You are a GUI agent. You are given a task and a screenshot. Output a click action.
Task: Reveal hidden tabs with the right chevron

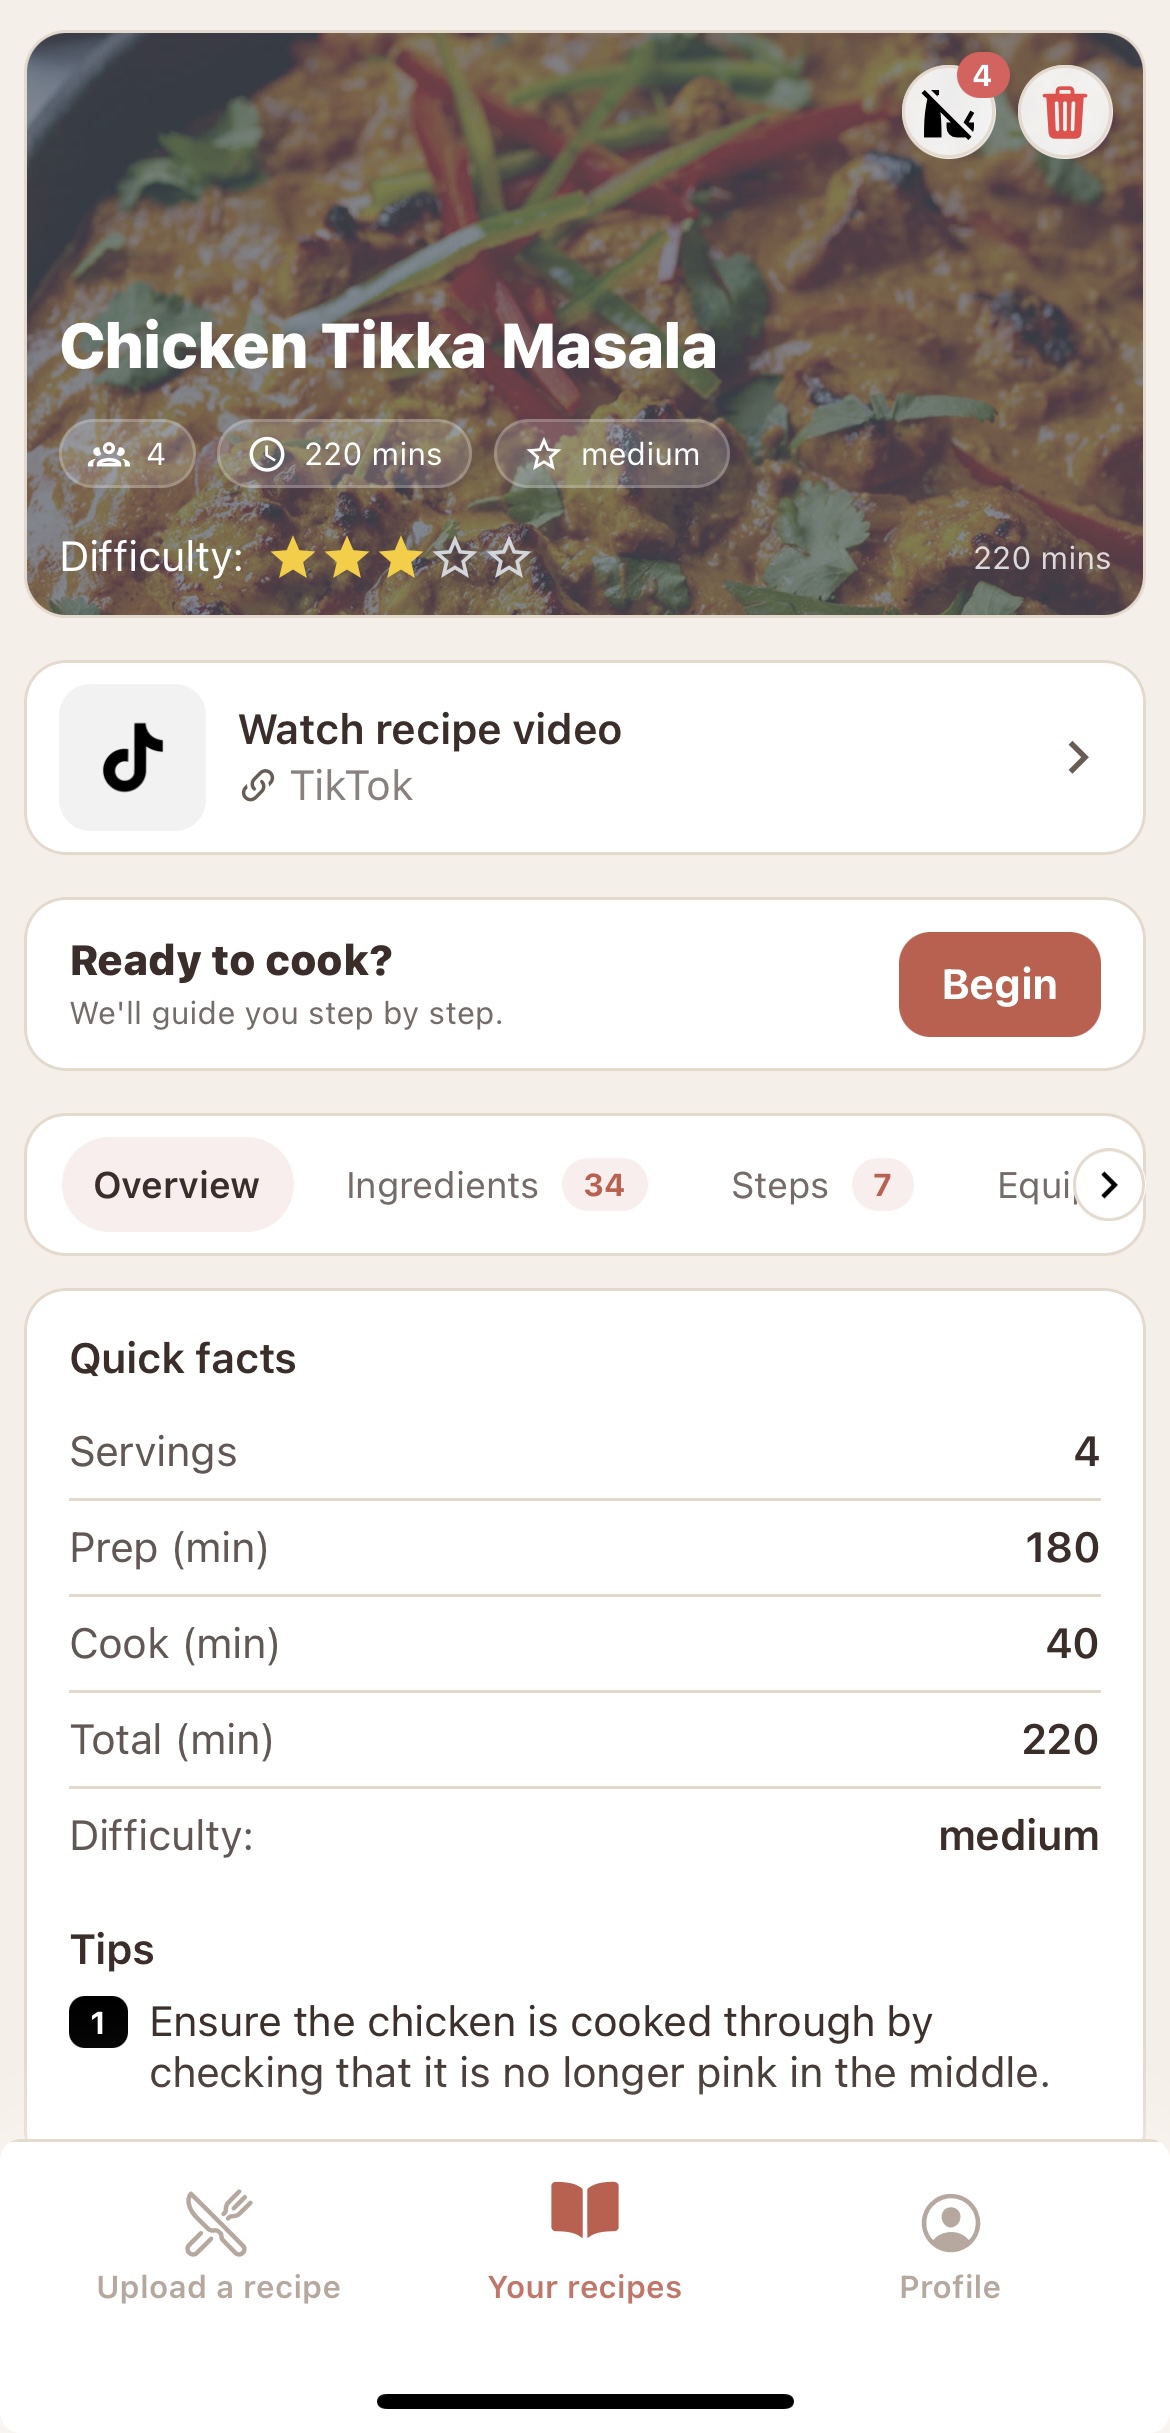coord(1108,1185)
